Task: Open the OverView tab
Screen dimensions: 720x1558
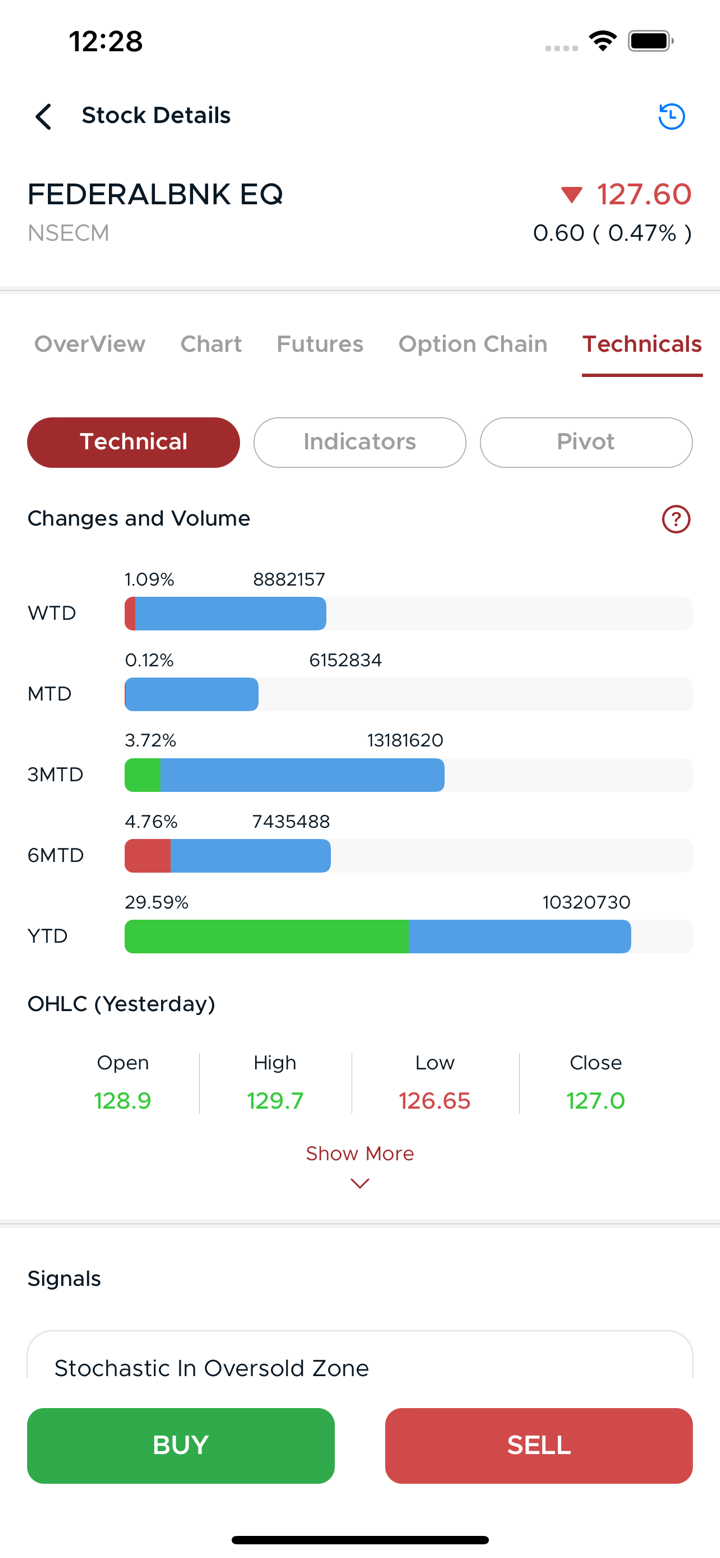Action: (90, 344)
